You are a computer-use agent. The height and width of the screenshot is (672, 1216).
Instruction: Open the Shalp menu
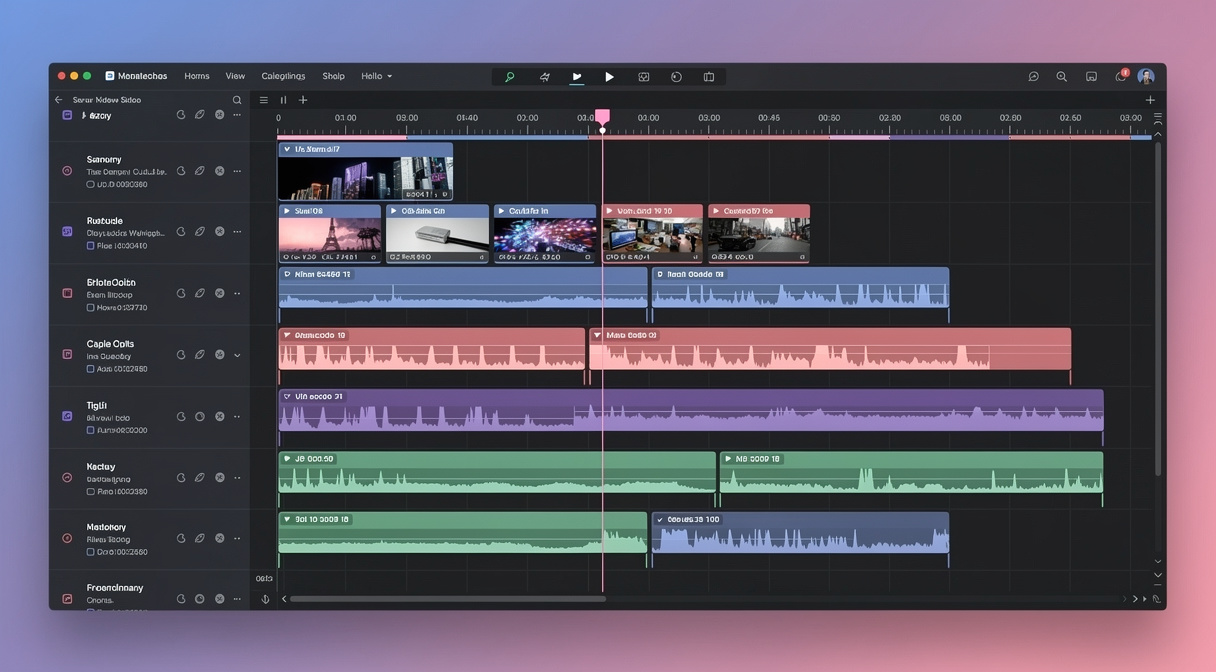[x=333, y=76]
